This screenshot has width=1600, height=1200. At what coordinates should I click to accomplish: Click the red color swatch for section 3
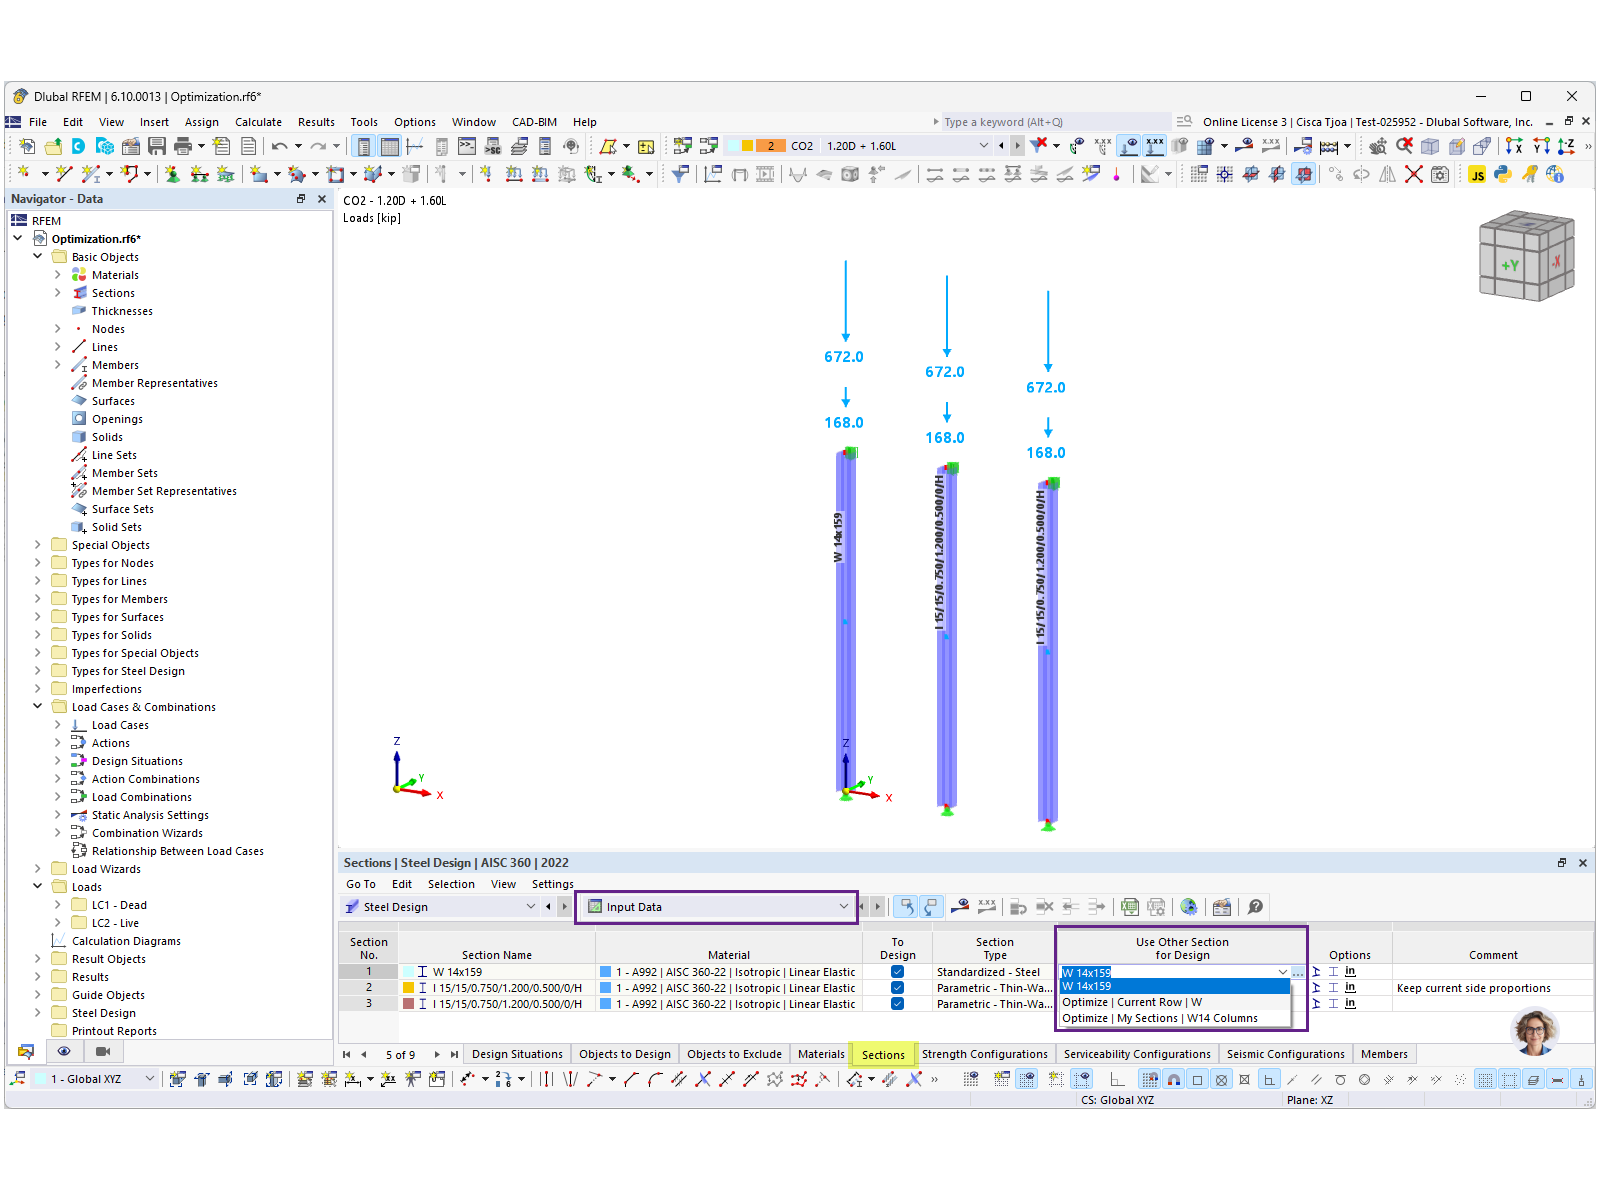[408, 1004]
